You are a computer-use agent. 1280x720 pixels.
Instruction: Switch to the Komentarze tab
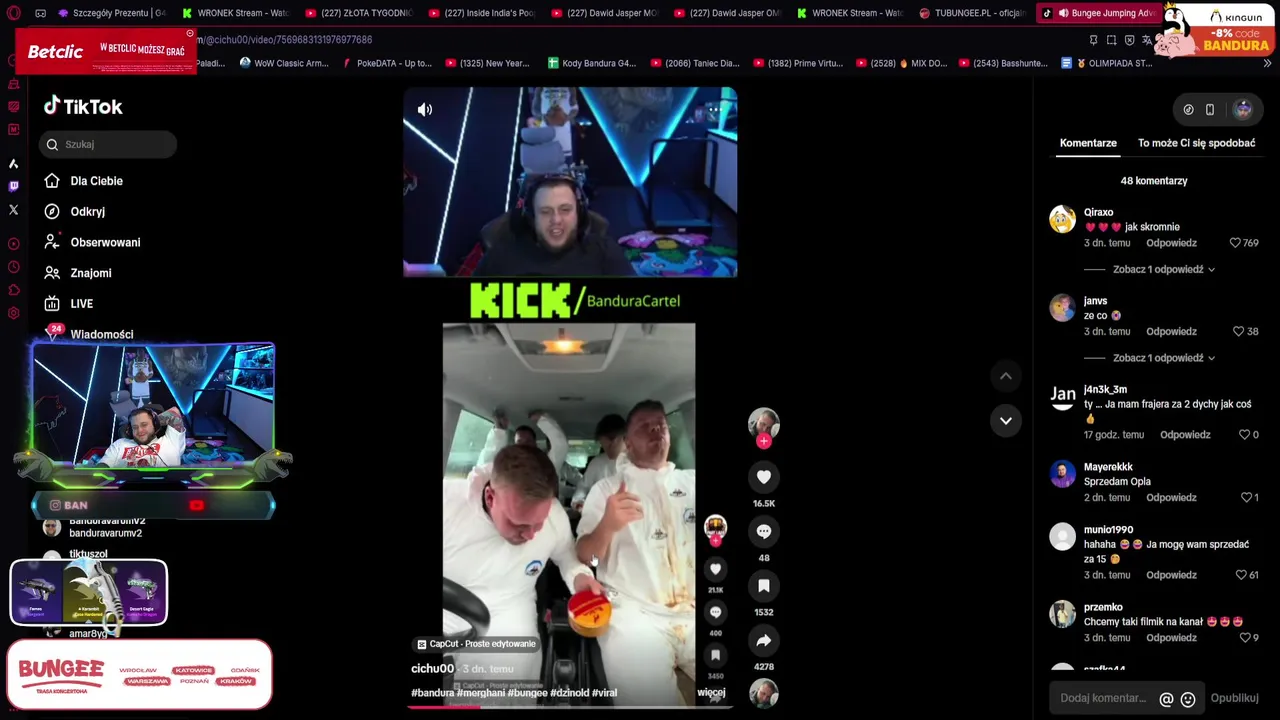click(x=1088, y=143)
